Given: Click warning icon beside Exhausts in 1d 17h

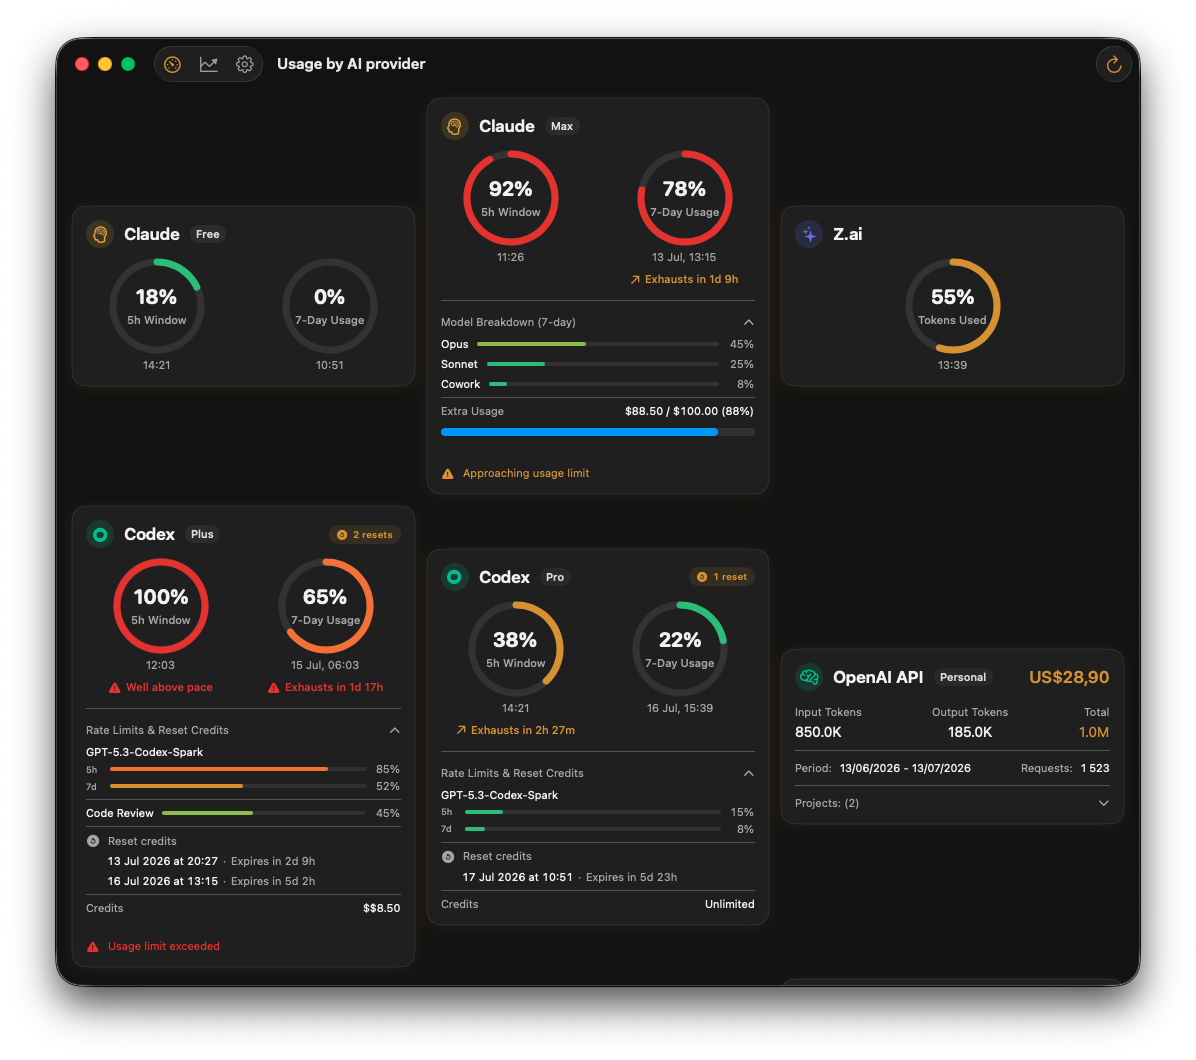Looking at the screenshot, I should point(274,688).
